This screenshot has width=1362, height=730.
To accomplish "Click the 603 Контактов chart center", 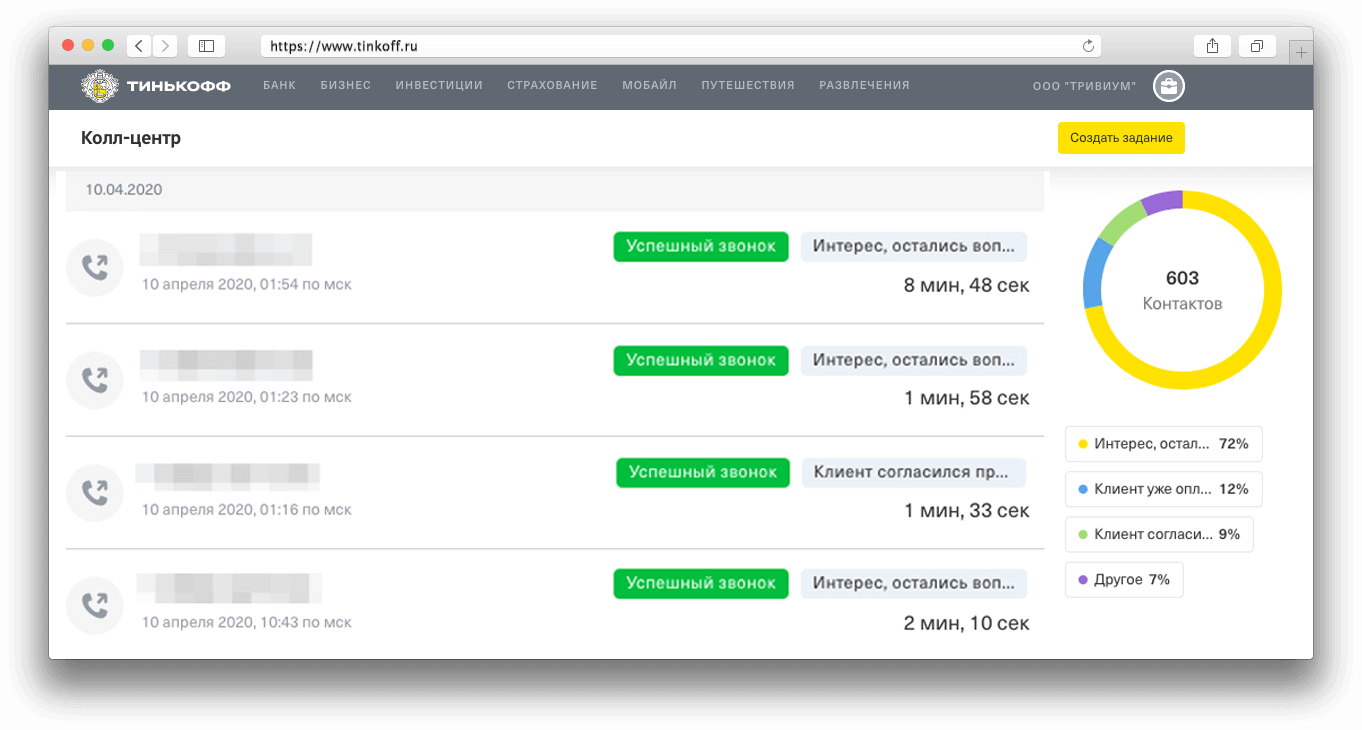I will click(x=1182, y=290).
